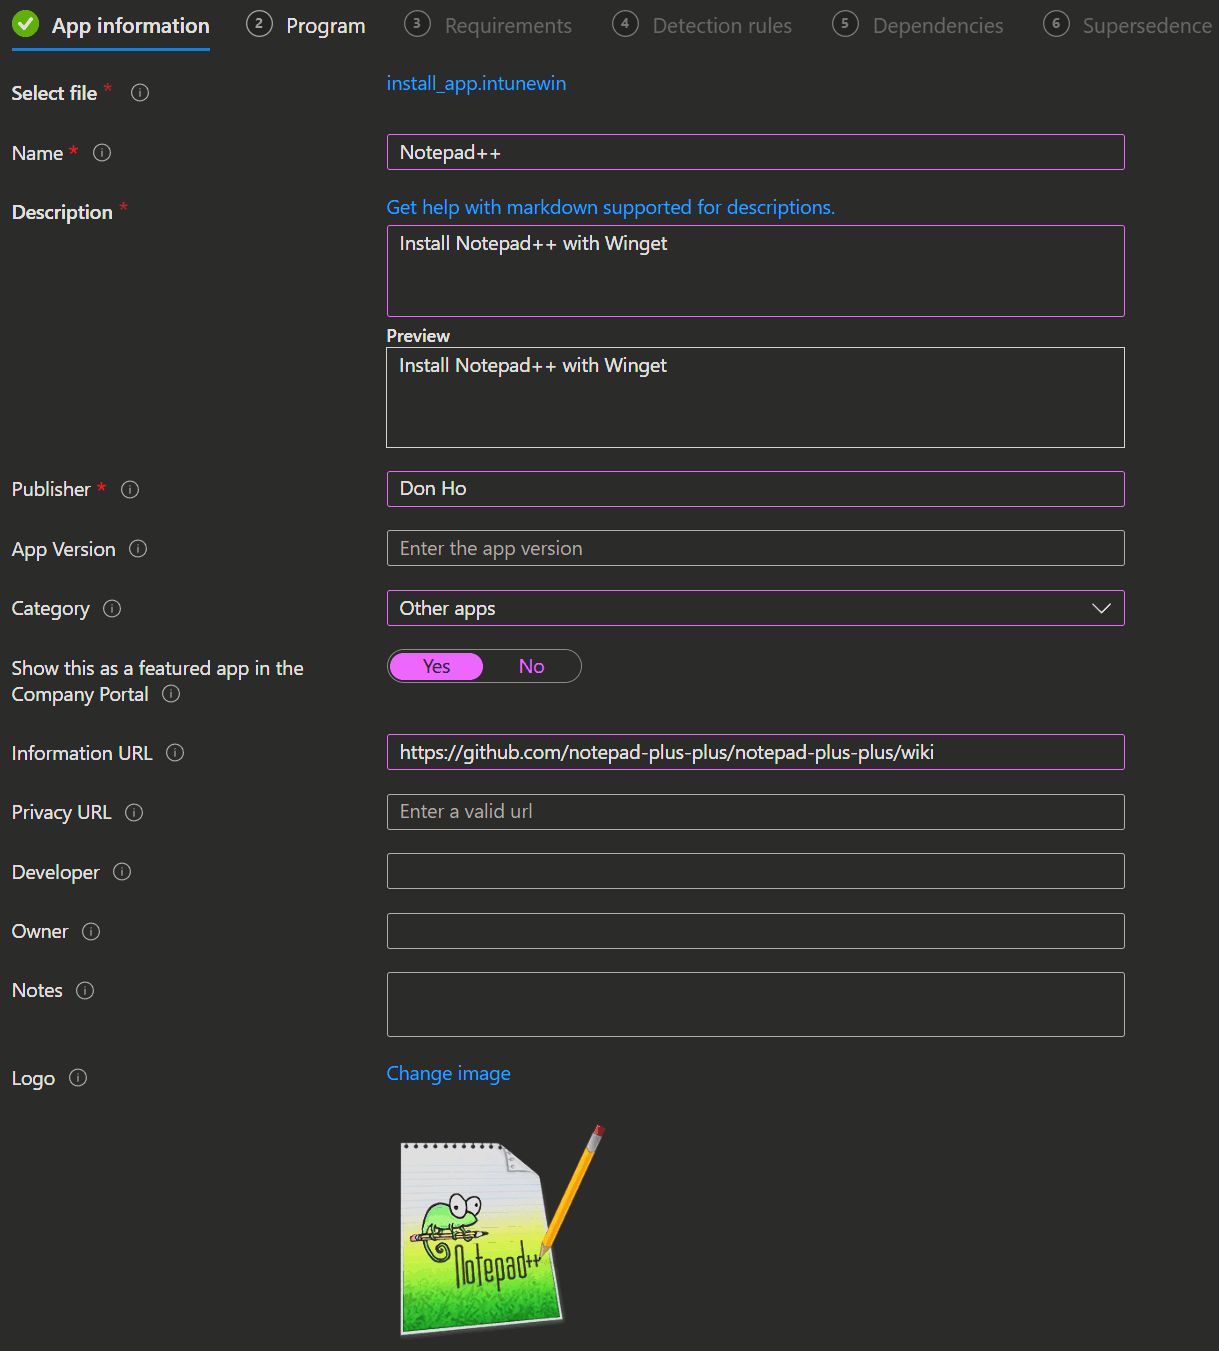Viewport: 1219px width, 1351px height.
Task: Click the Change image link
Action: pos(448,1073)
